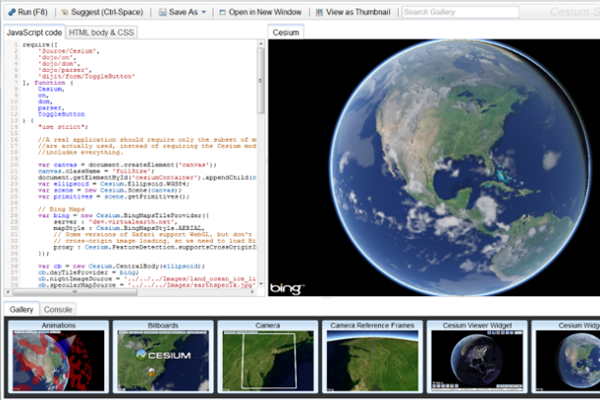Click the 'cb.dayTileProvider = bing' line
Screen dimensions: 600x400
88,273
